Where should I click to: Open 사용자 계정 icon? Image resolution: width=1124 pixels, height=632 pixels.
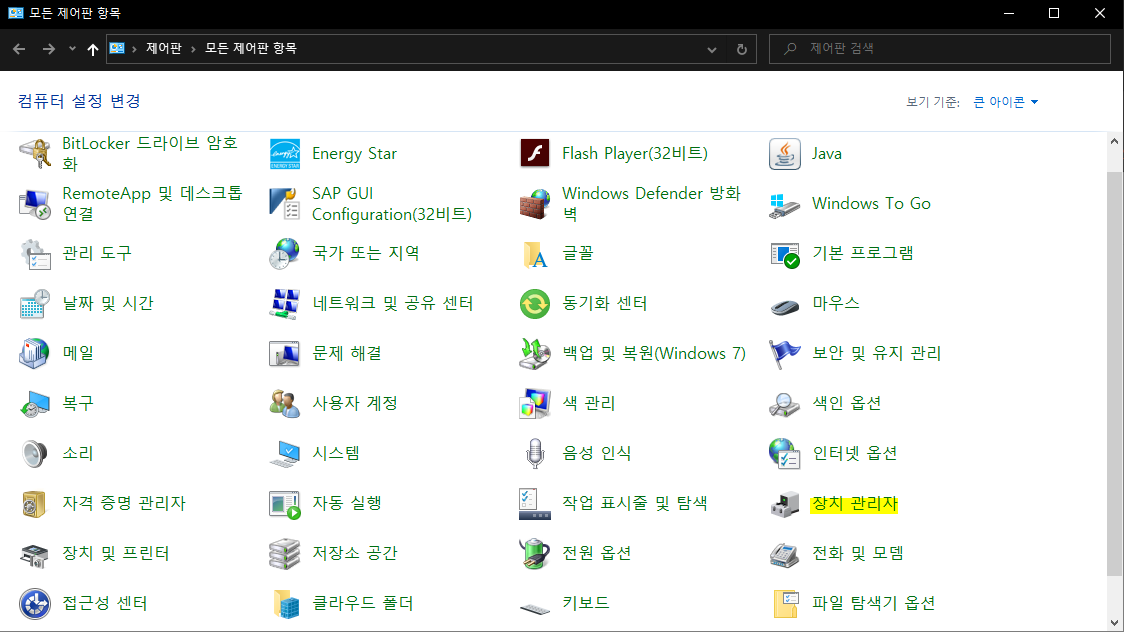click(x=285, y=403)
